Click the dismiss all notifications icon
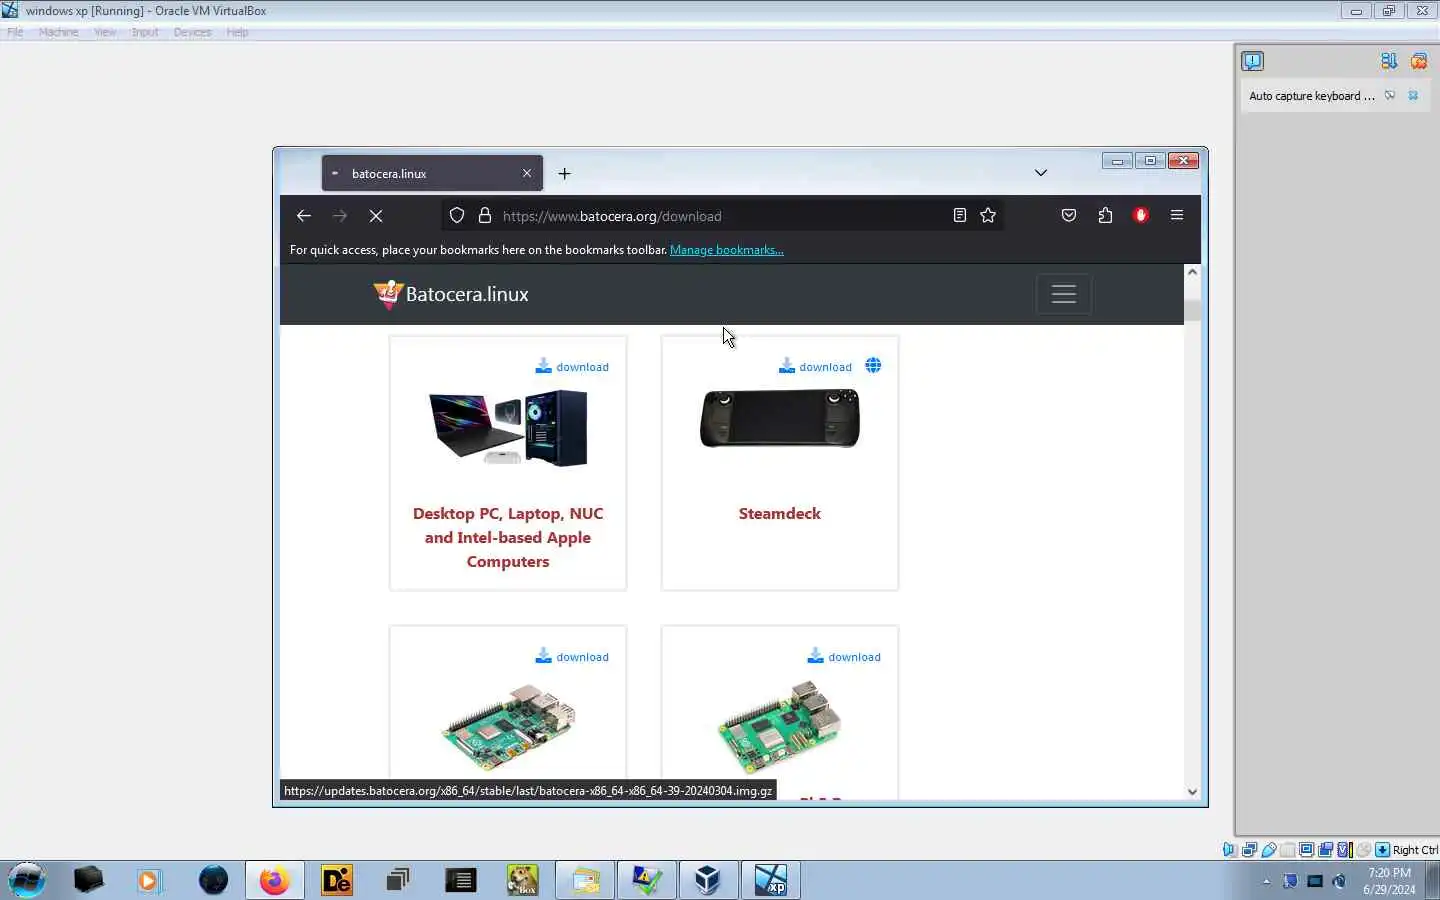 (1419, 61)
